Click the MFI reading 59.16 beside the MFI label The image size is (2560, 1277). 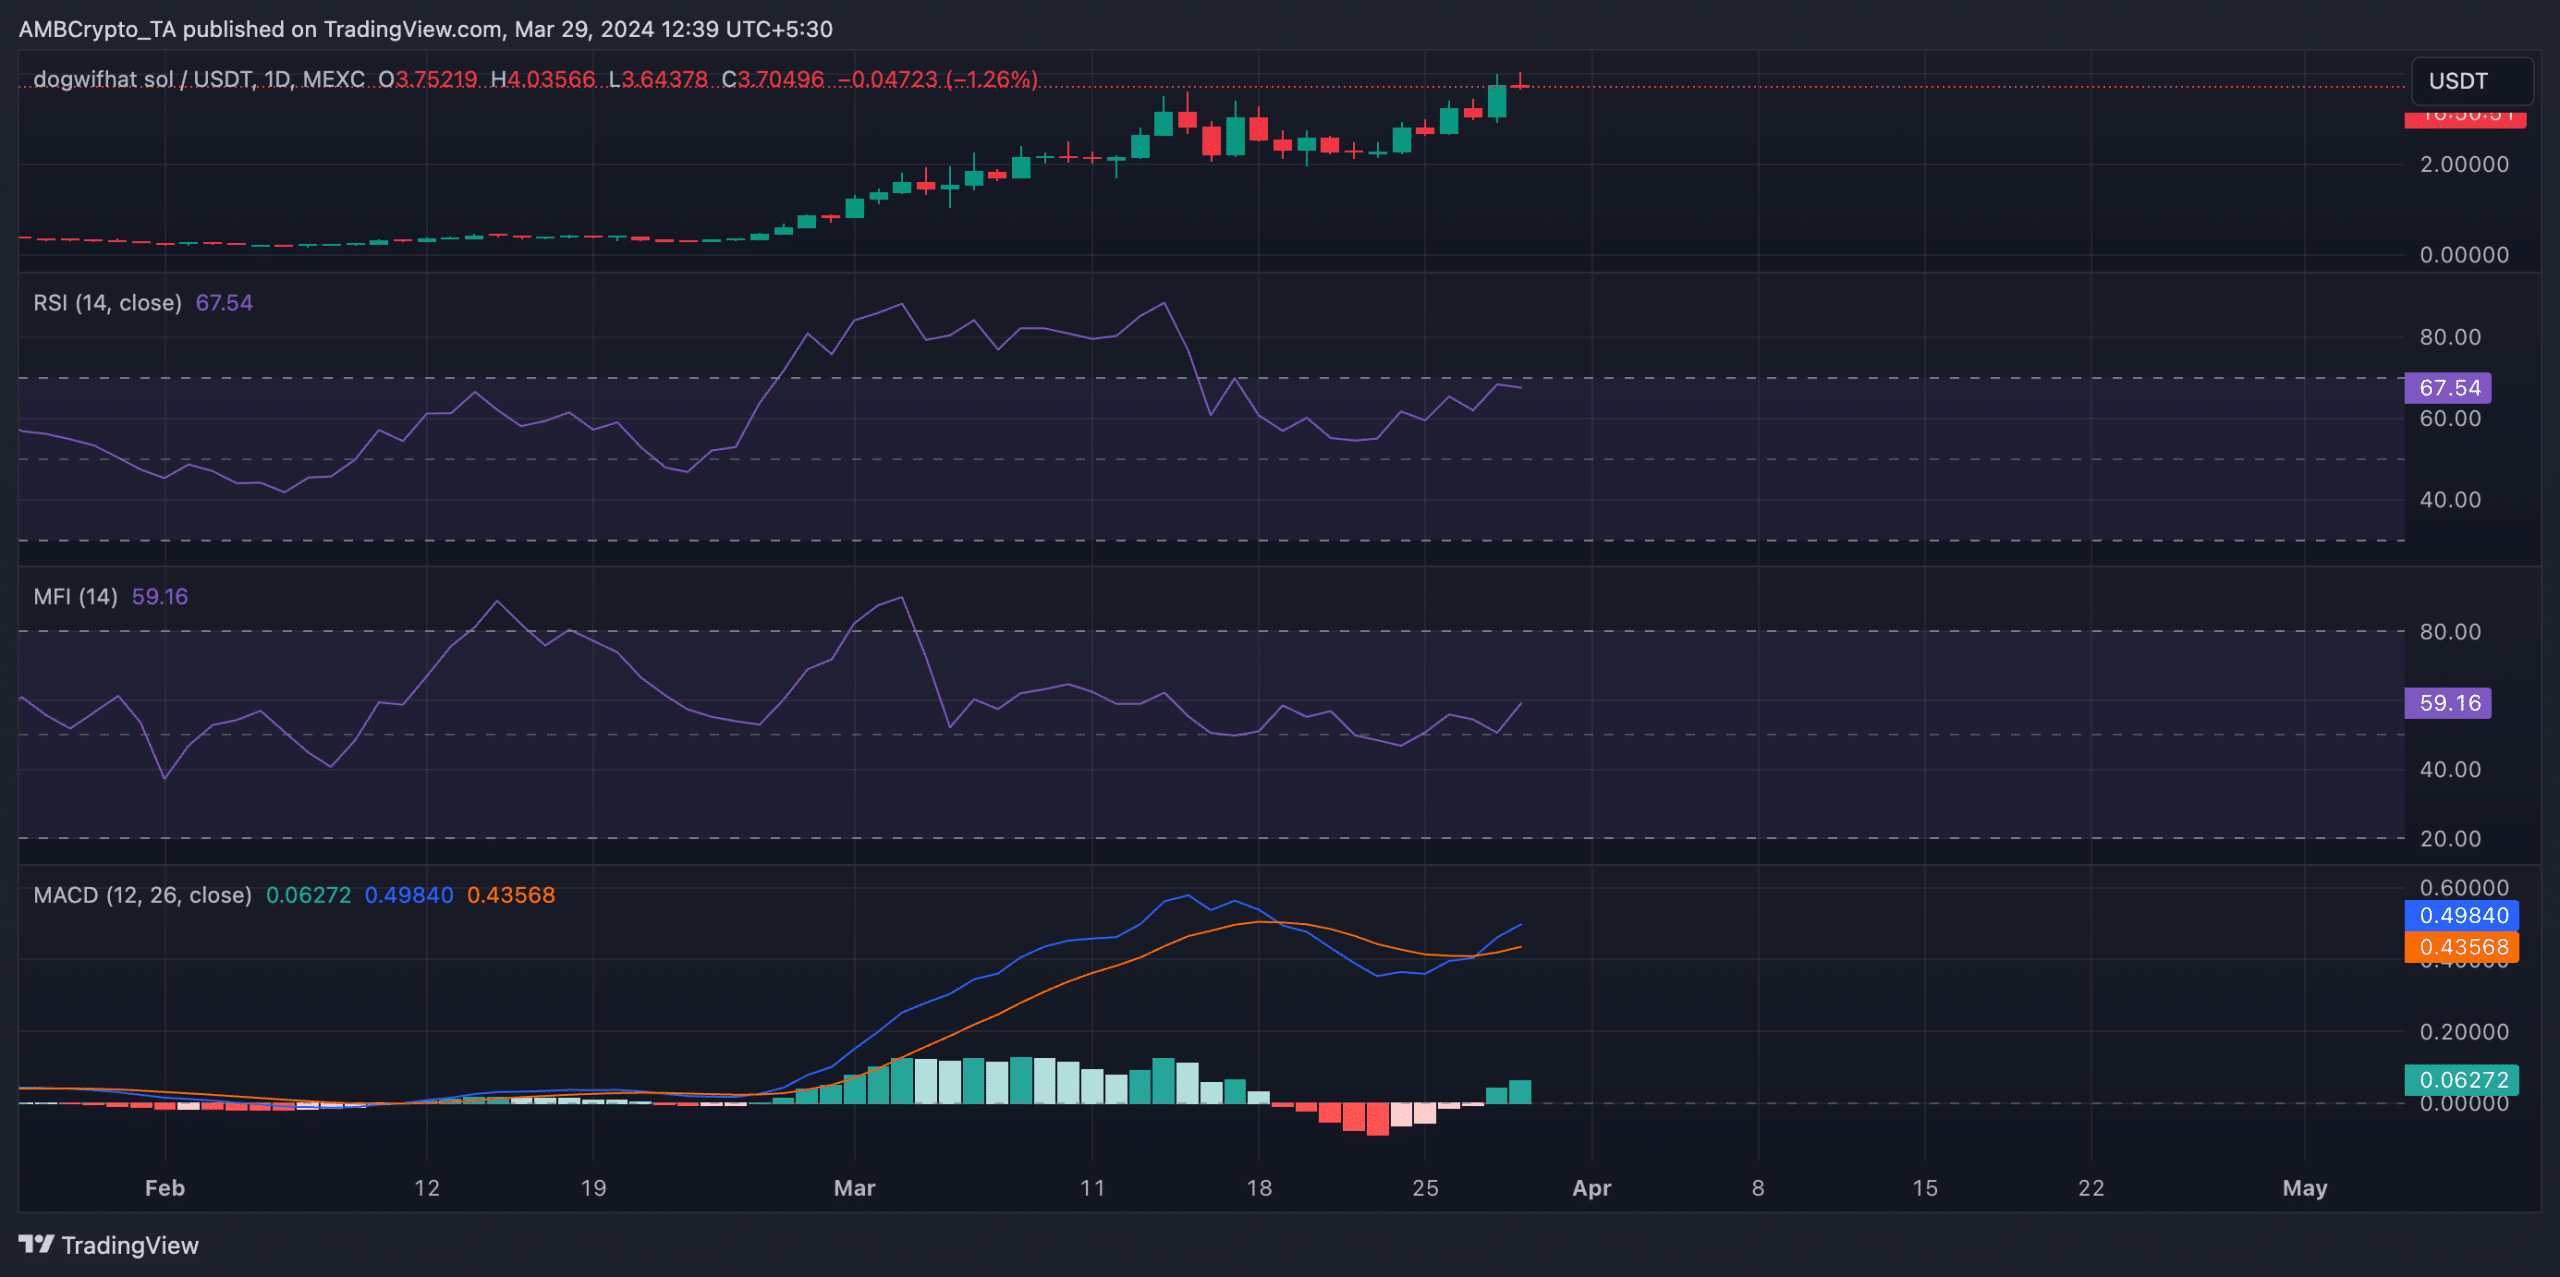[160, 597]
